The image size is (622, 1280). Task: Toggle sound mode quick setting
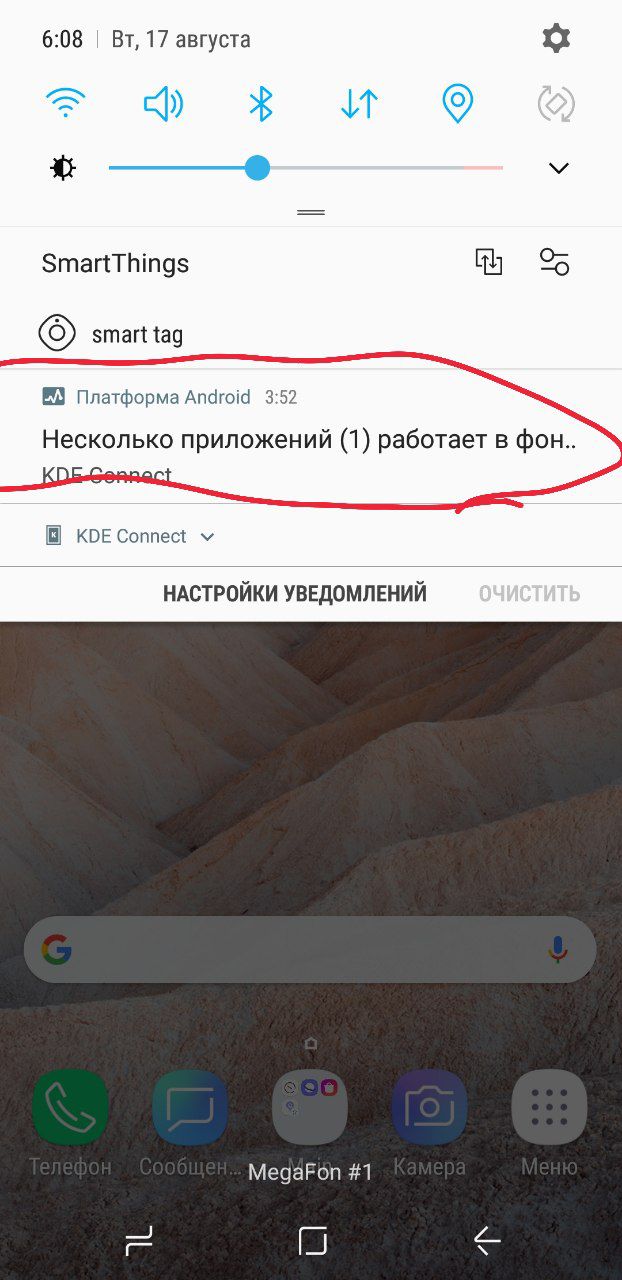[163, 103]
